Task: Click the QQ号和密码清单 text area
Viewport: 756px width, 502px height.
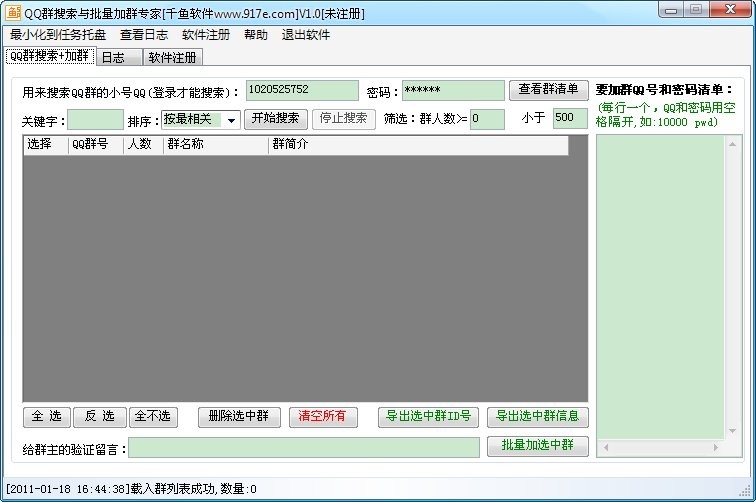Action: tap(661, 287)
